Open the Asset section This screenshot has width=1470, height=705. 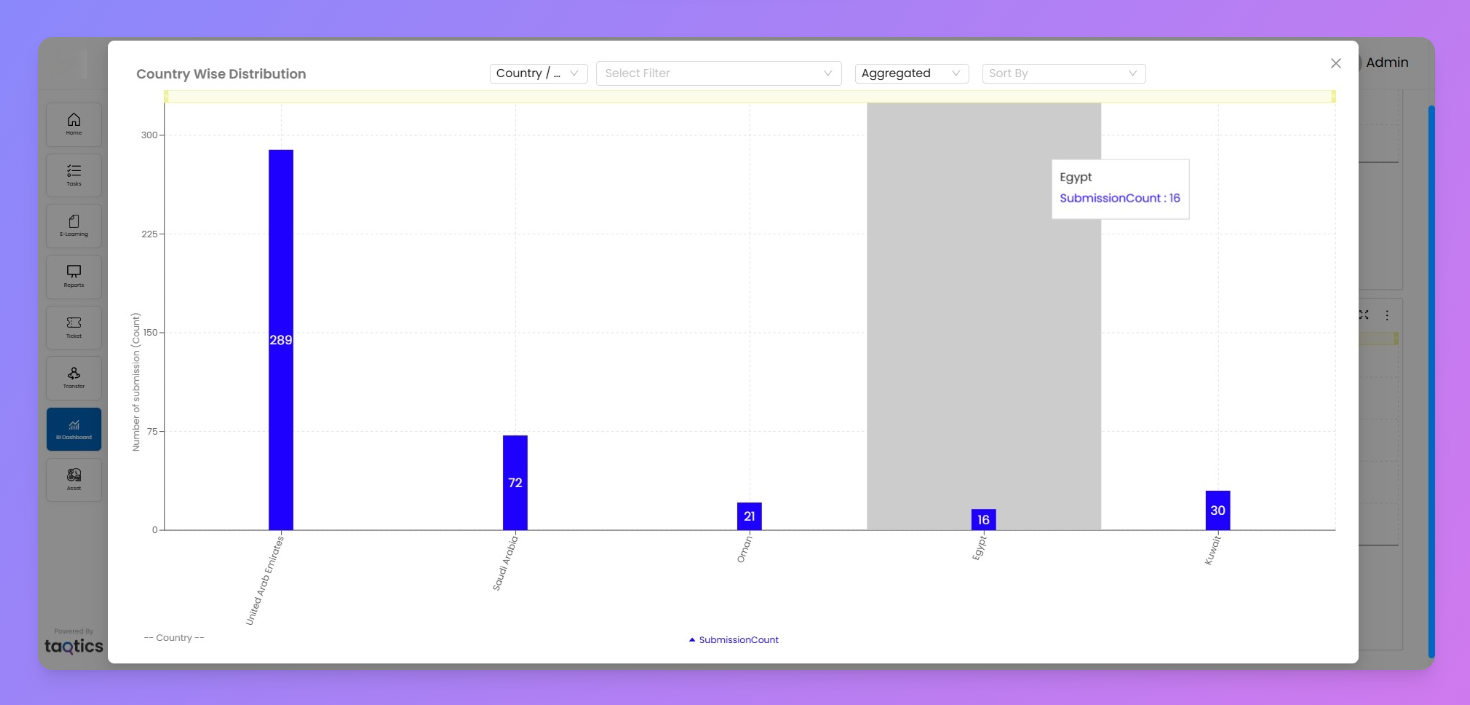coord(74,480)
